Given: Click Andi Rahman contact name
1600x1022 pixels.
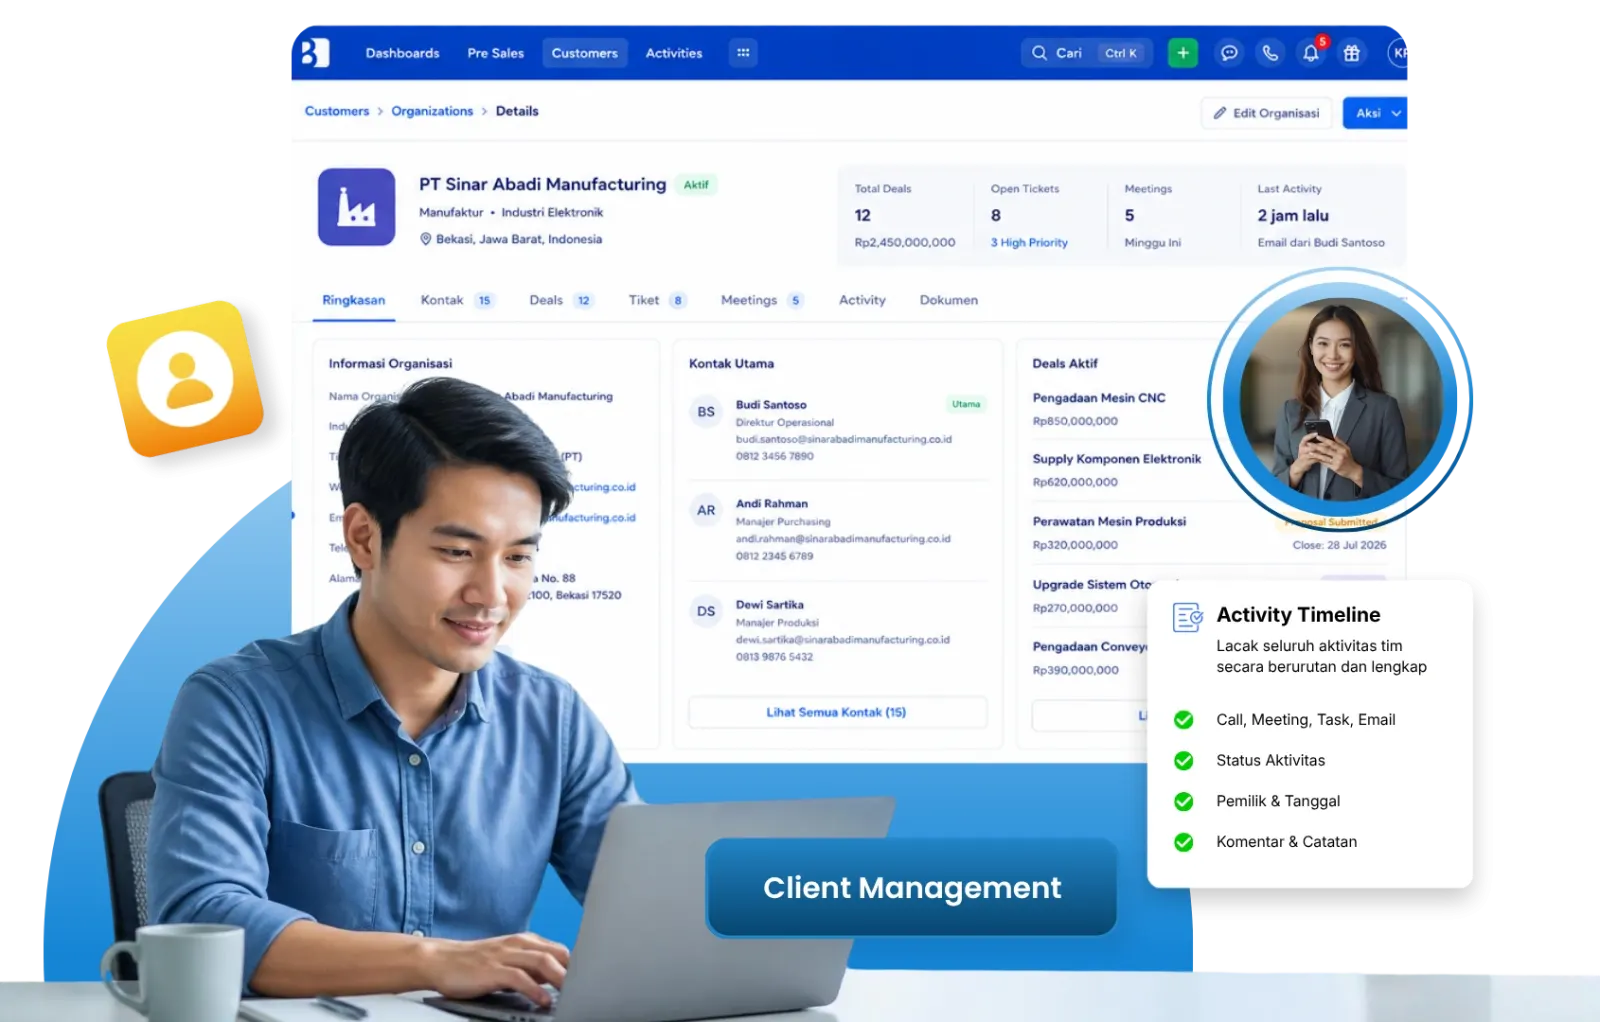Looking at the screenshot, I should point(772,504).
